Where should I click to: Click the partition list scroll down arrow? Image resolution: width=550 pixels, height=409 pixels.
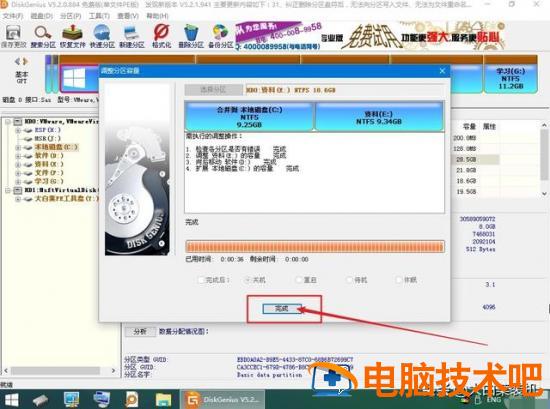544,194
